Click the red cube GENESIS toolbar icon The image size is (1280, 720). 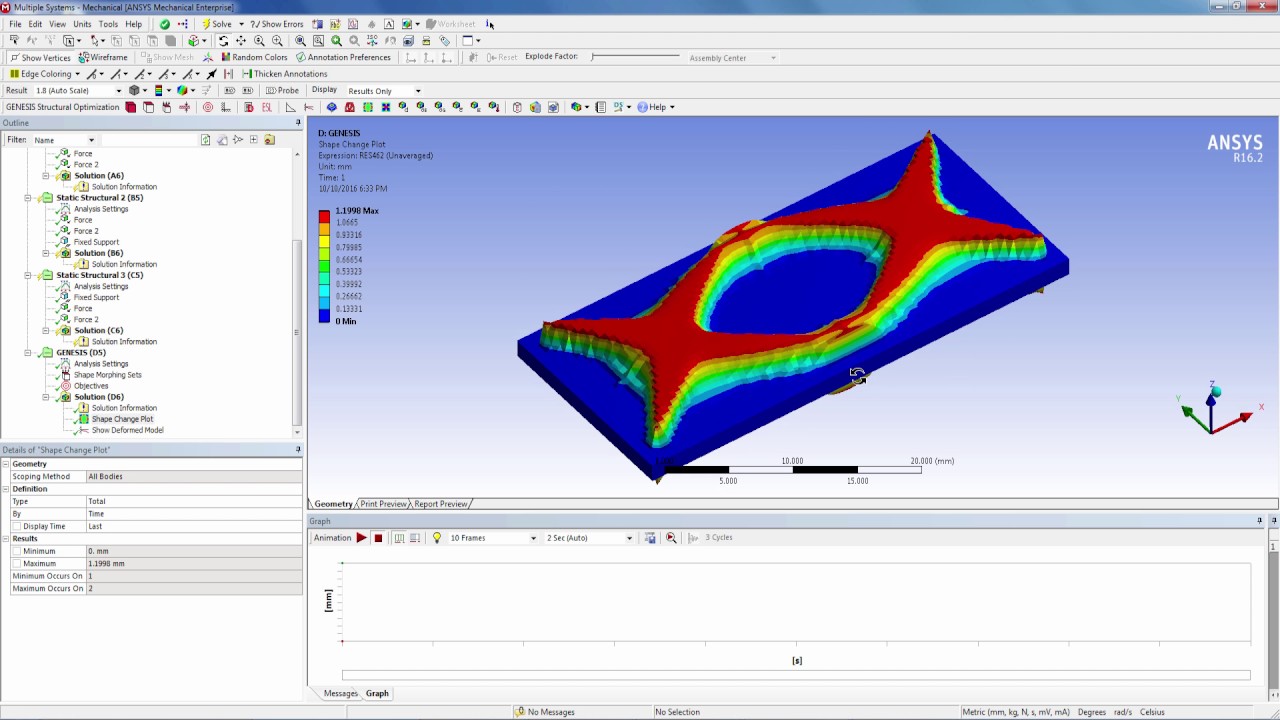click(x=131, y=107)
